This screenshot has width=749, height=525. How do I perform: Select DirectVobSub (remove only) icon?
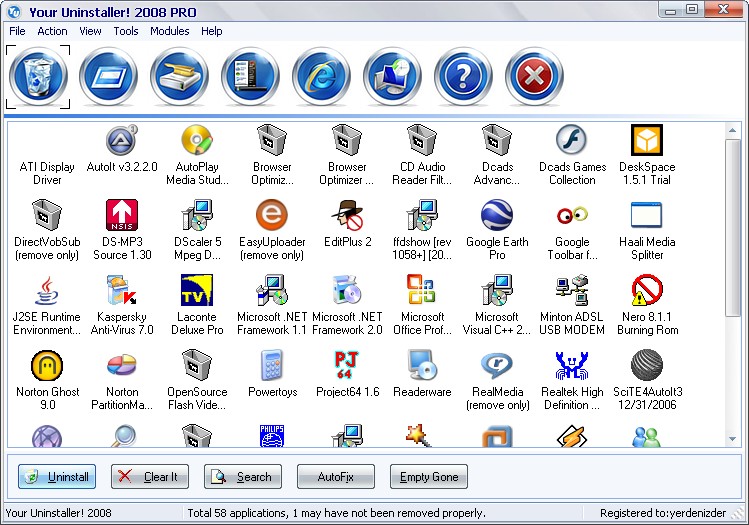pos(47,215)
